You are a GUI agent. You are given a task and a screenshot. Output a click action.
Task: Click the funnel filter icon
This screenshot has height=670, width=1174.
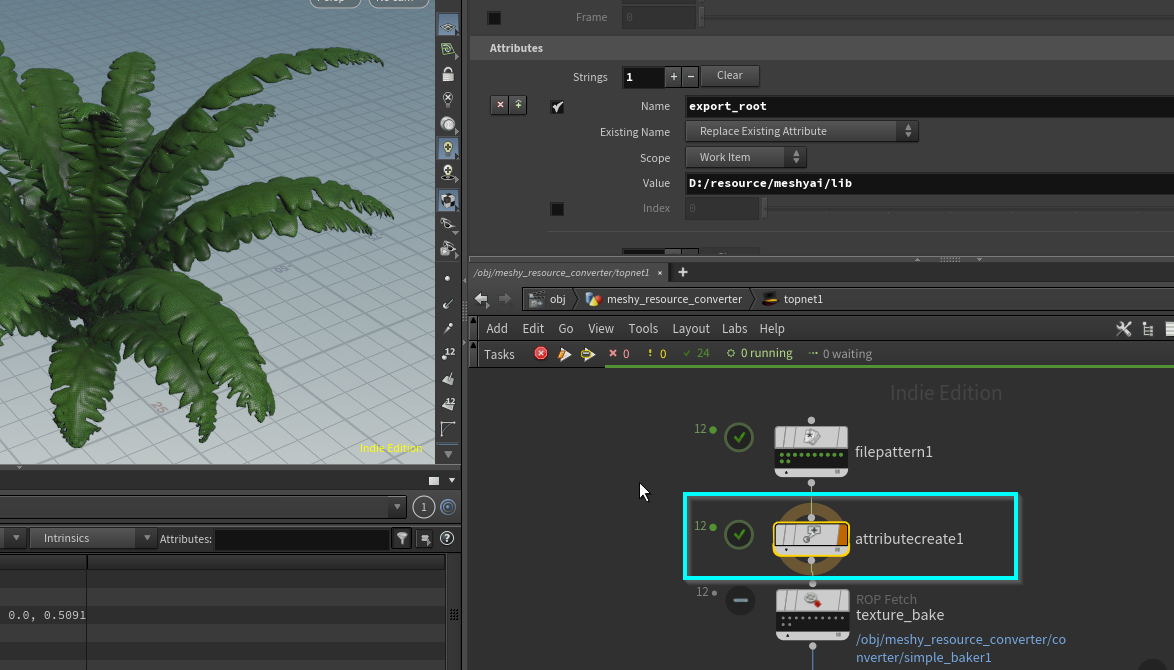(402, 538)
